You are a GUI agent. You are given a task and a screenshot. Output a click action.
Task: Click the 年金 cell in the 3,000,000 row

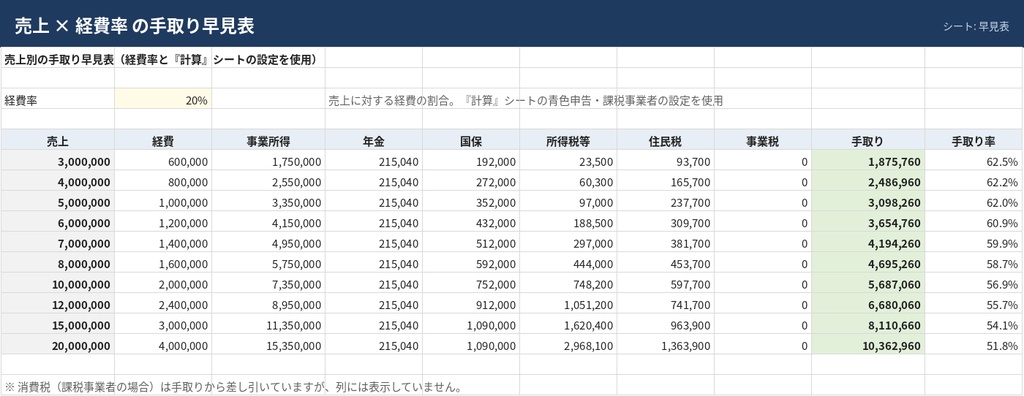[x=374, y=161]
